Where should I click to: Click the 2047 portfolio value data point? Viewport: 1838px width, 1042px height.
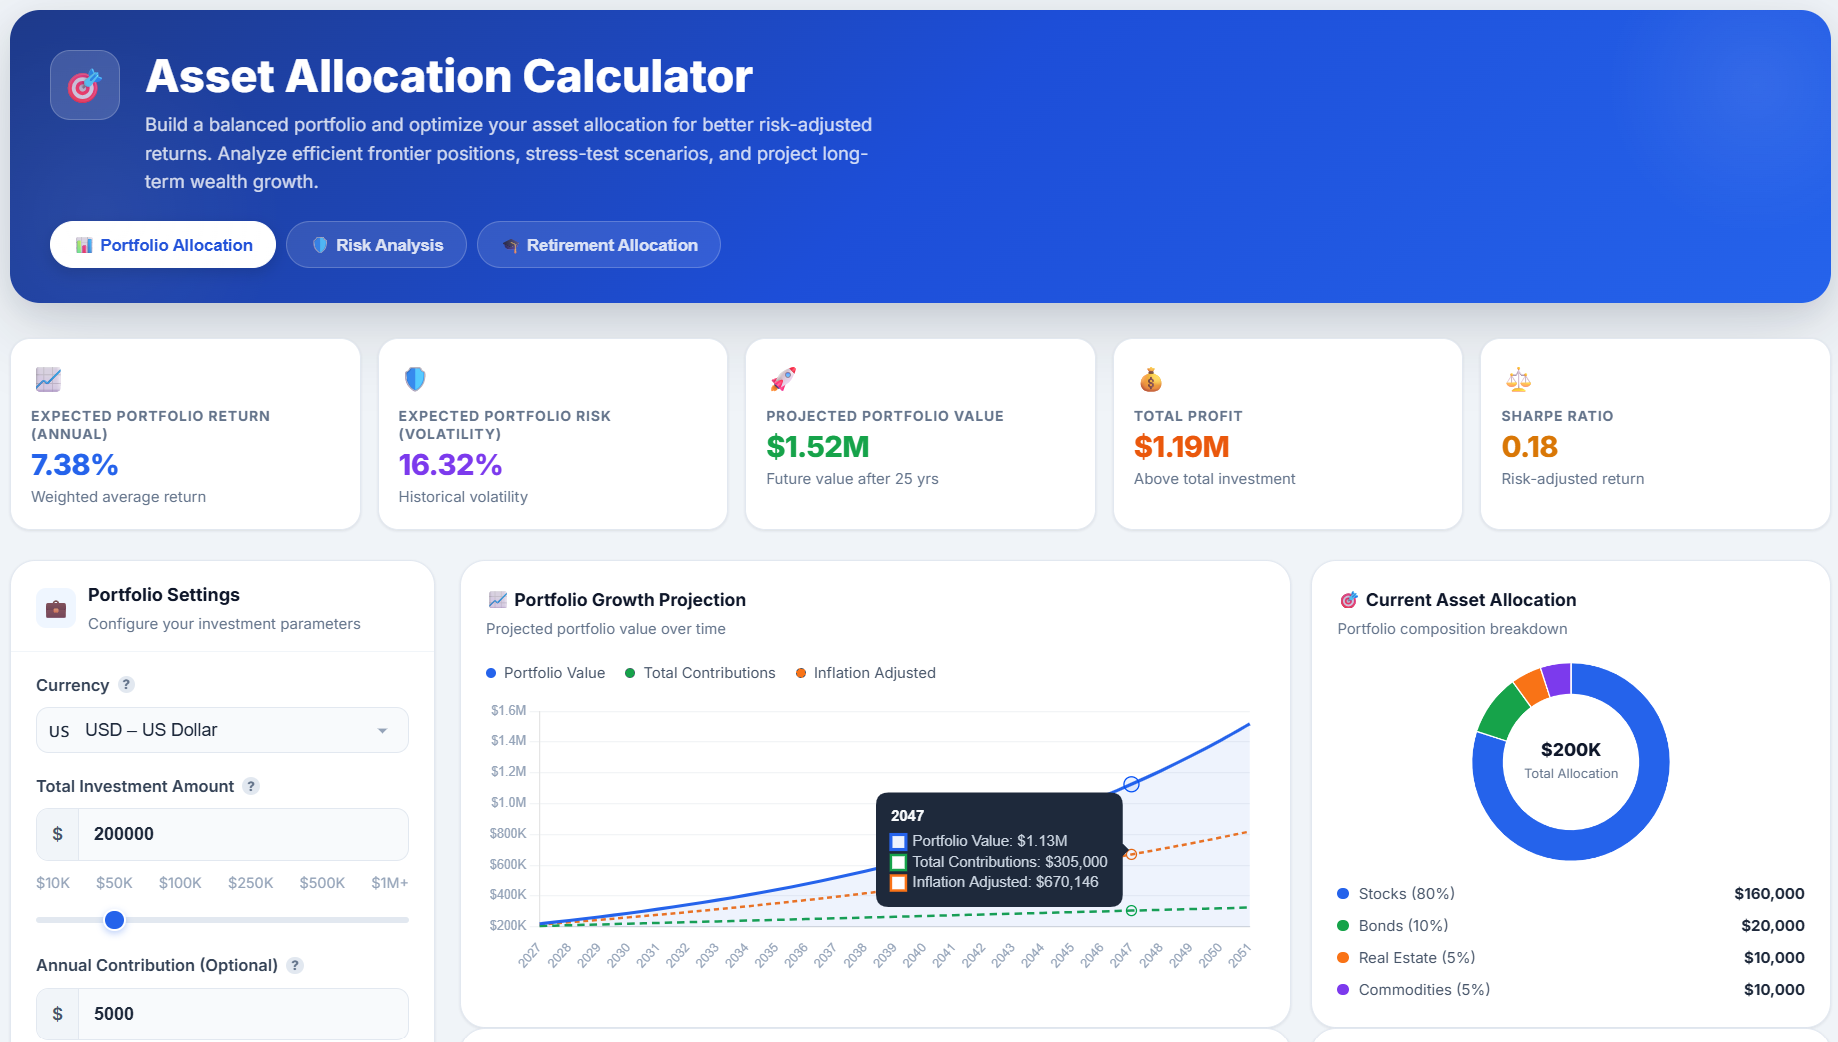[x=1131, y=785]
